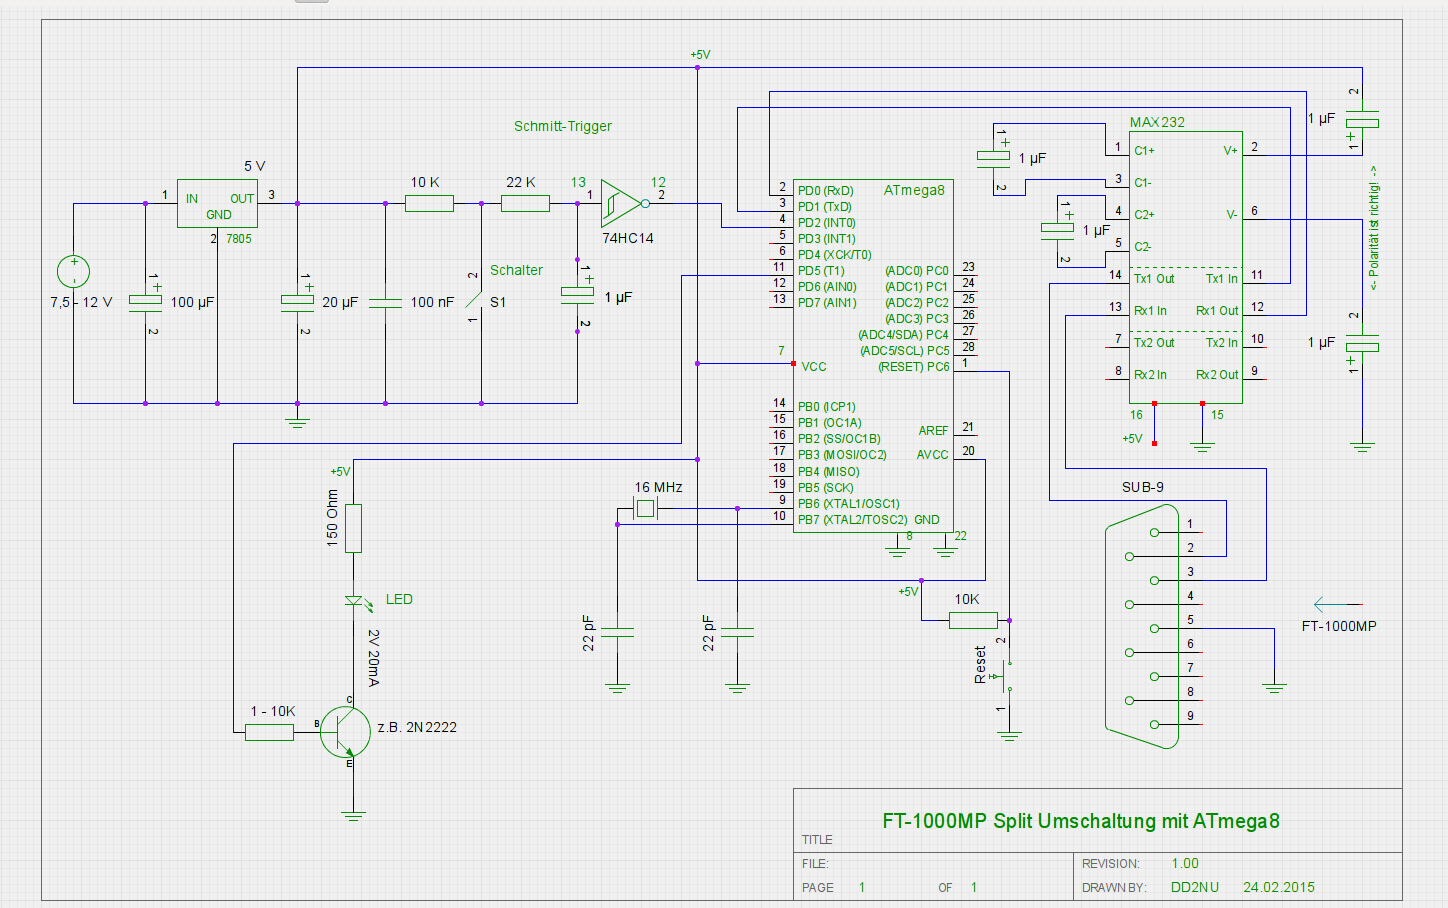
Task: Click the "Tx2 Out" label on MAX232
Action: point(1154,343)
